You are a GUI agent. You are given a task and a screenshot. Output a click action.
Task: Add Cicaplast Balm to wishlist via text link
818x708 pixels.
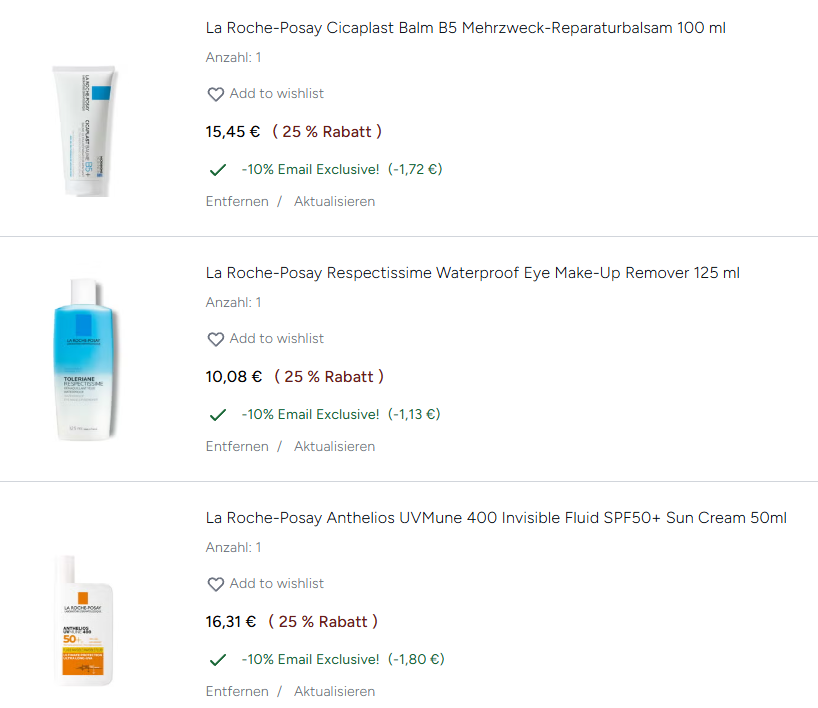click(277, 93)
